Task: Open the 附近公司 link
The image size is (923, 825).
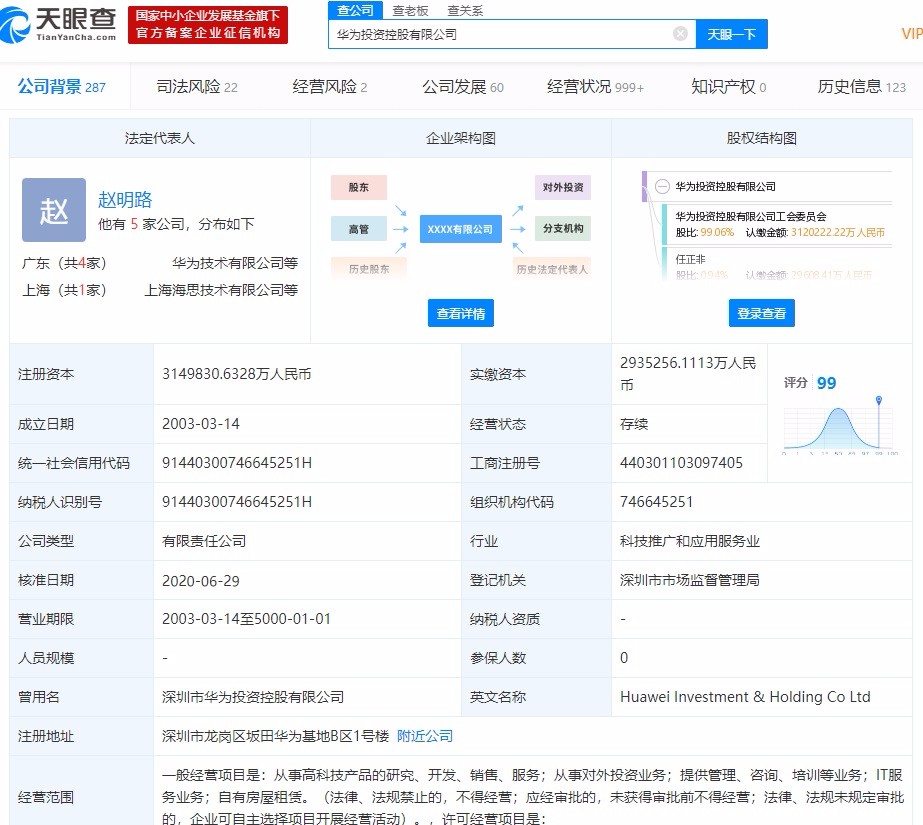Action: tap(426, 736)
